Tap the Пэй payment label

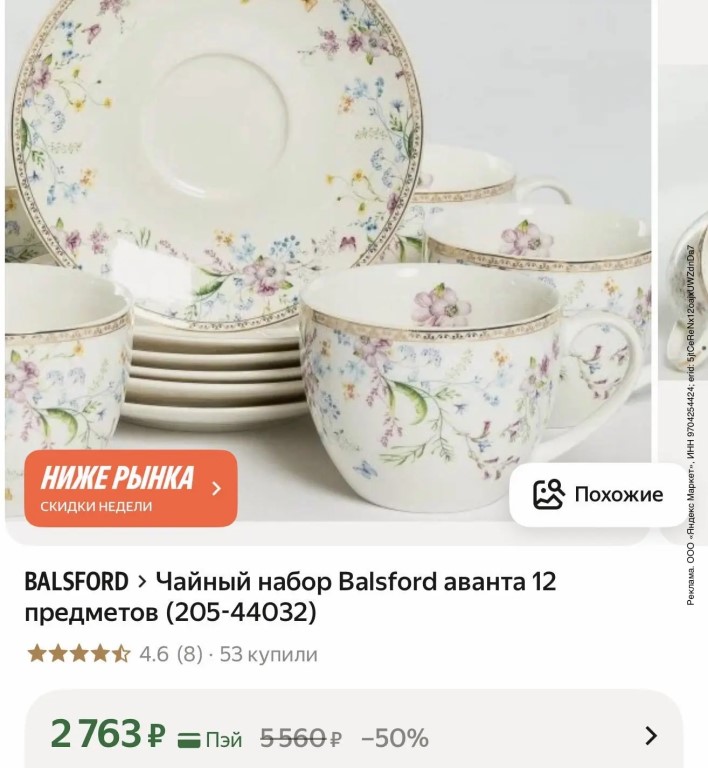[x=224, y=740]
